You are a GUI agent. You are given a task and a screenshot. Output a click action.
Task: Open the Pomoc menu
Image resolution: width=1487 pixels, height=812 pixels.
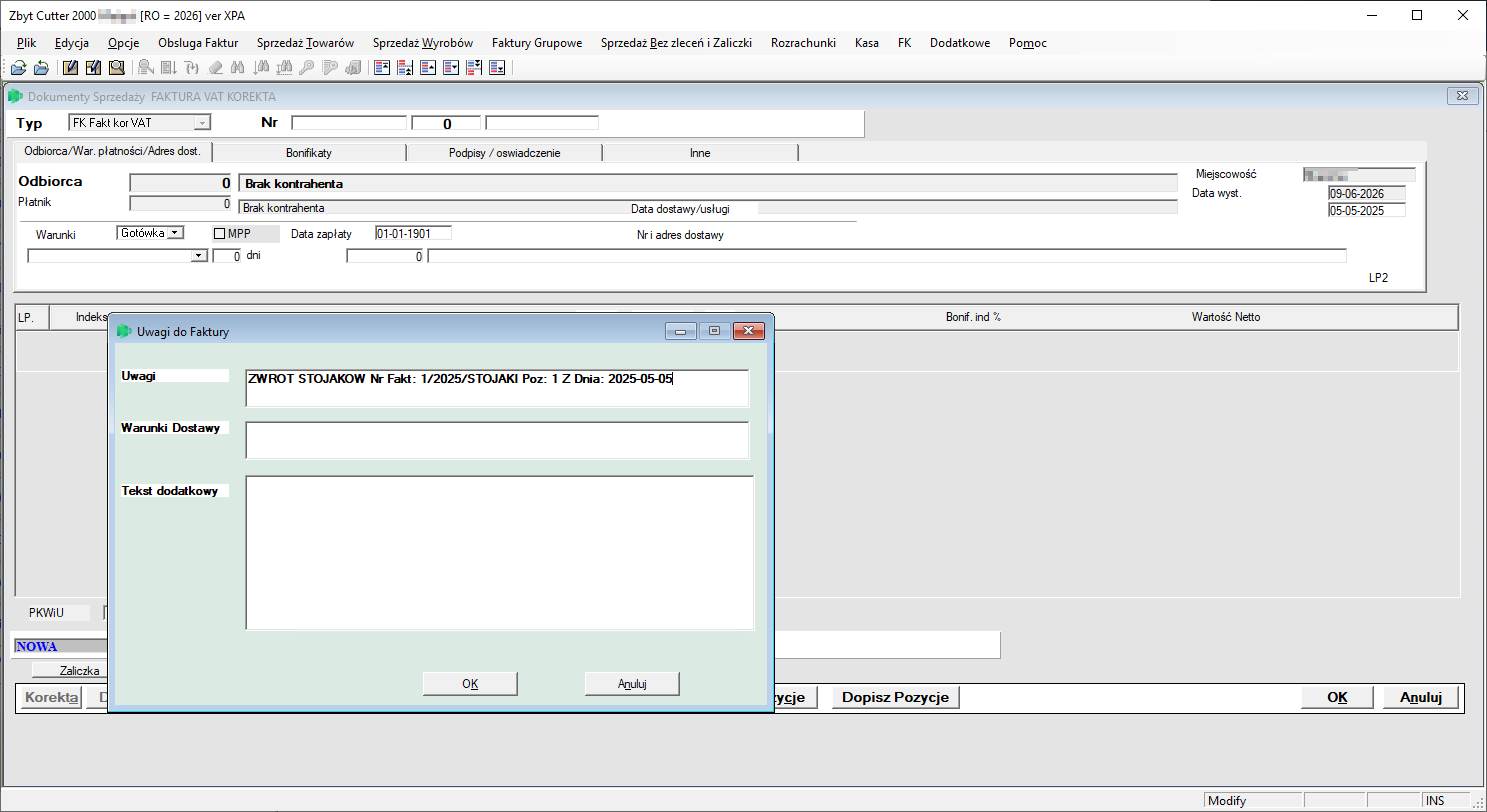point(1028,43)
